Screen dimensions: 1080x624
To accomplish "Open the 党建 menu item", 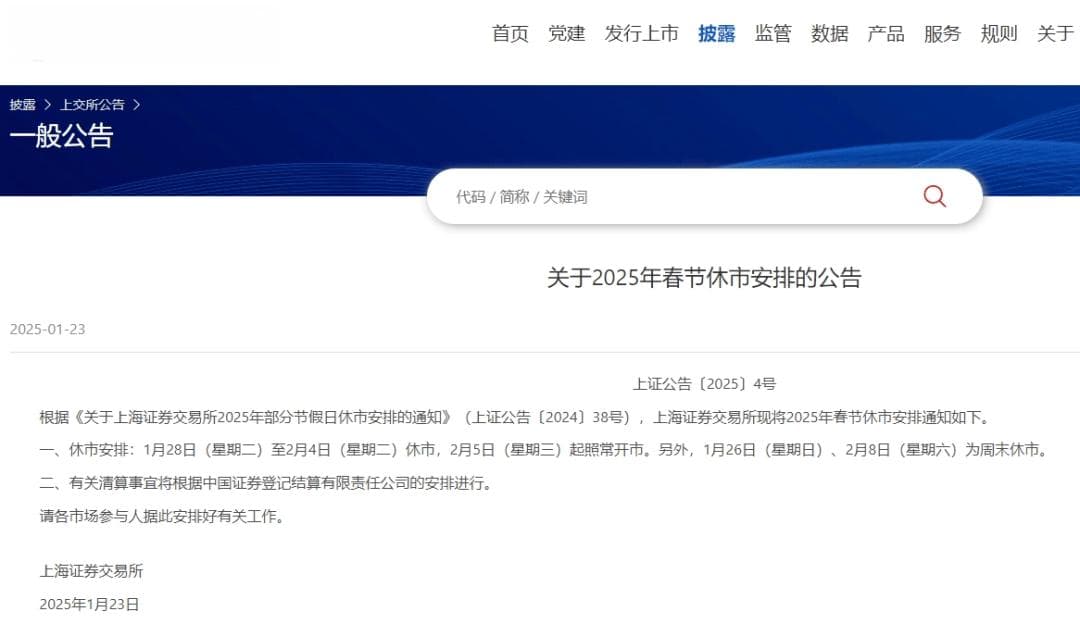I will click(566, 33).
